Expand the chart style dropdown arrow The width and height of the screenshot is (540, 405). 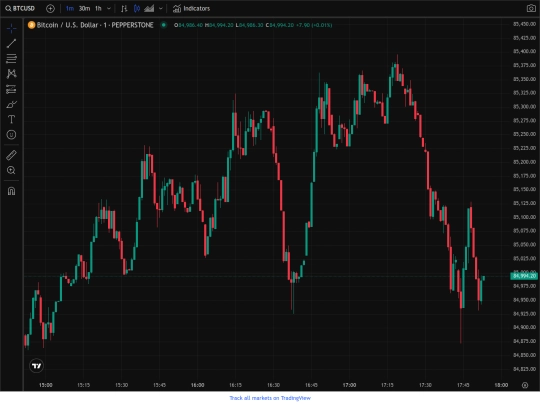click(160, 8)
